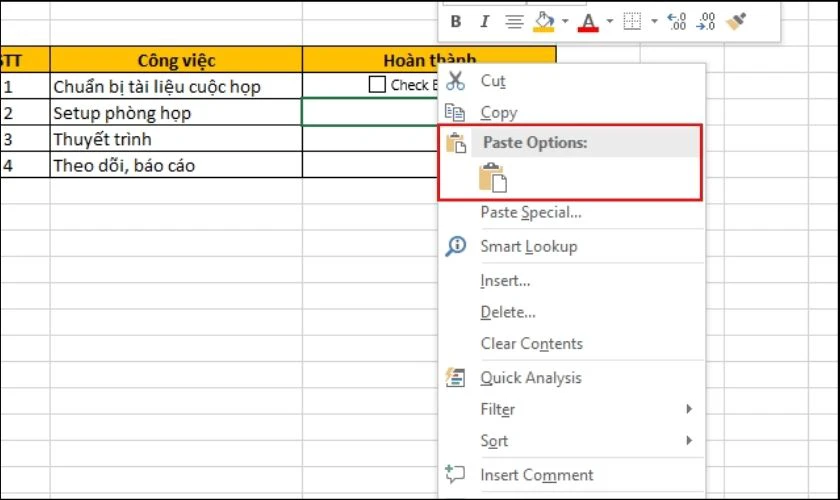The height and width of the screenshot is (500, 840).
Task: Select the Format Painter brush icon
Action: [736, 21]
